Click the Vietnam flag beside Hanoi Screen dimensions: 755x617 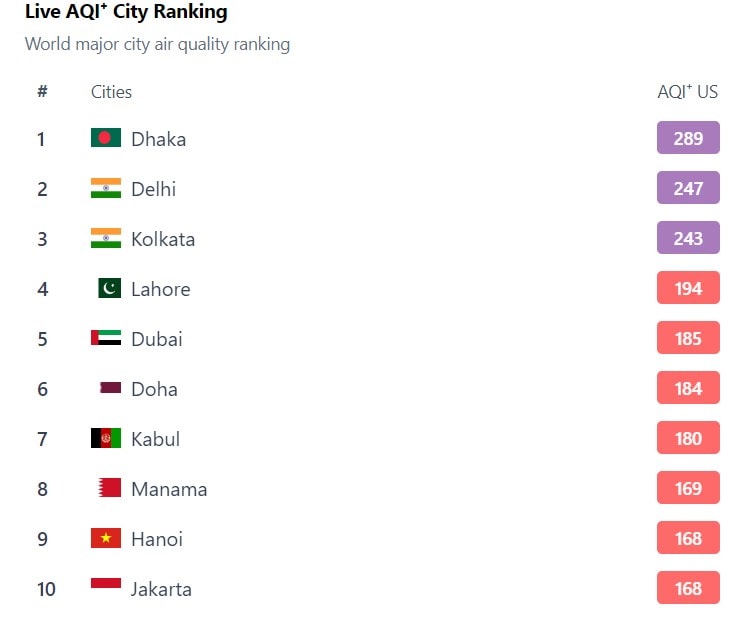[x=105, y=538]
